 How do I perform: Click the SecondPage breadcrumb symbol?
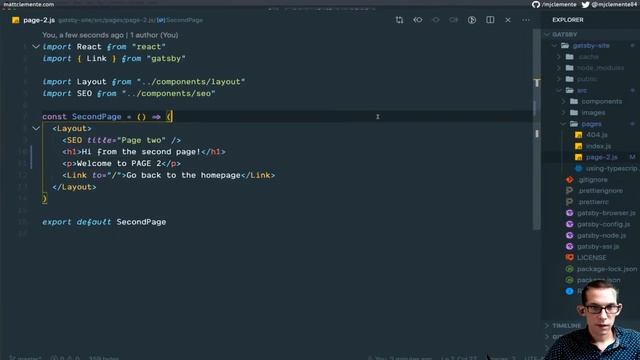(x=184, y=20)
